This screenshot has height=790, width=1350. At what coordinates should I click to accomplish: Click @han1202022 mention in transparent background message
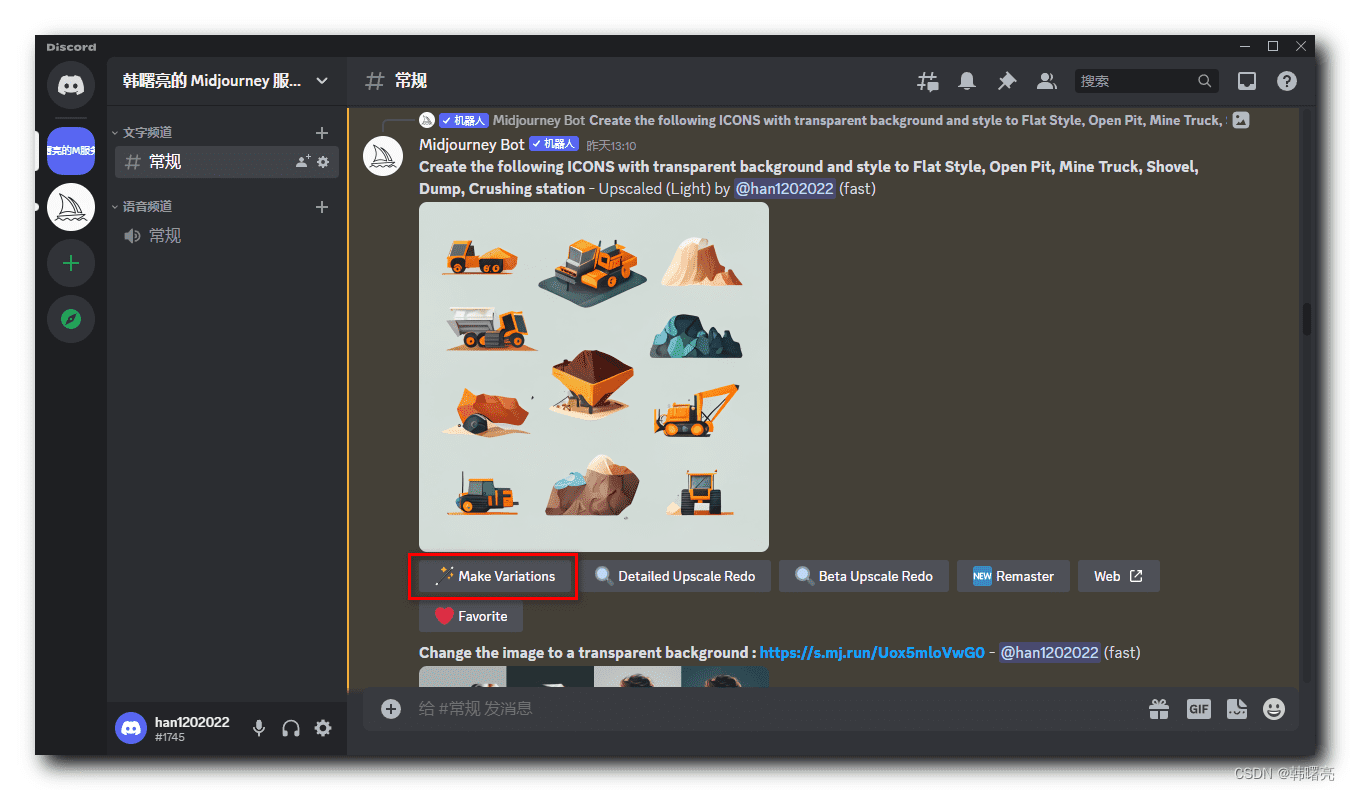1050,653
